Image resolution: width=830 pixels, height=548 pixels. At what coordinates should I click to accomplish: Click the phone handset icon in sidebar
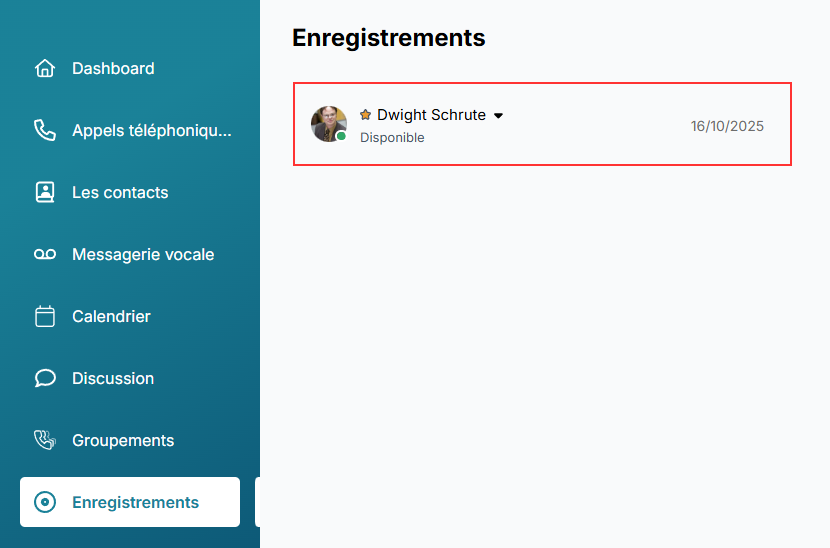coord(45,131)
